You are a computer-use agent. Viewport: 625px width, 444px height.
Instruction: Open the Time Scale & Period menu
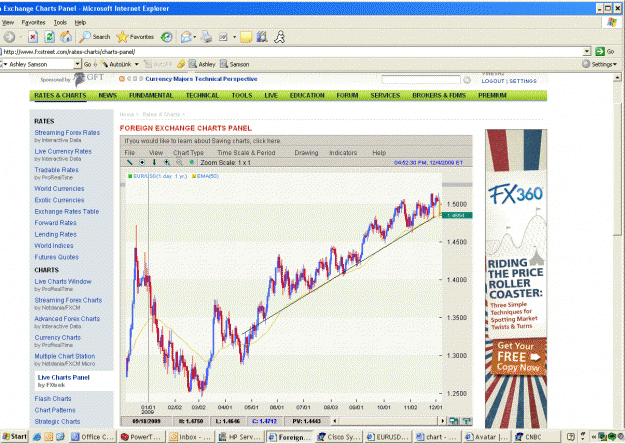point(246,153)
